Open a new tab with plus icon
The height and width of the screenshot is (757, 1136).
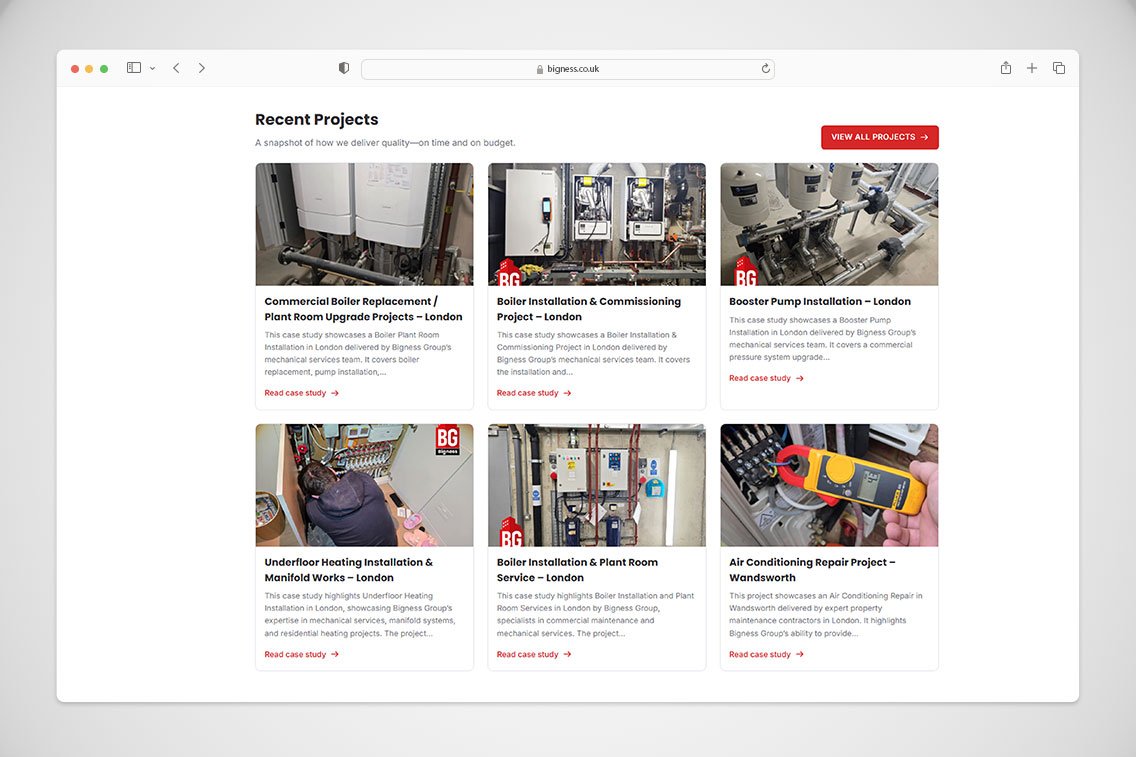(1032, 68)
